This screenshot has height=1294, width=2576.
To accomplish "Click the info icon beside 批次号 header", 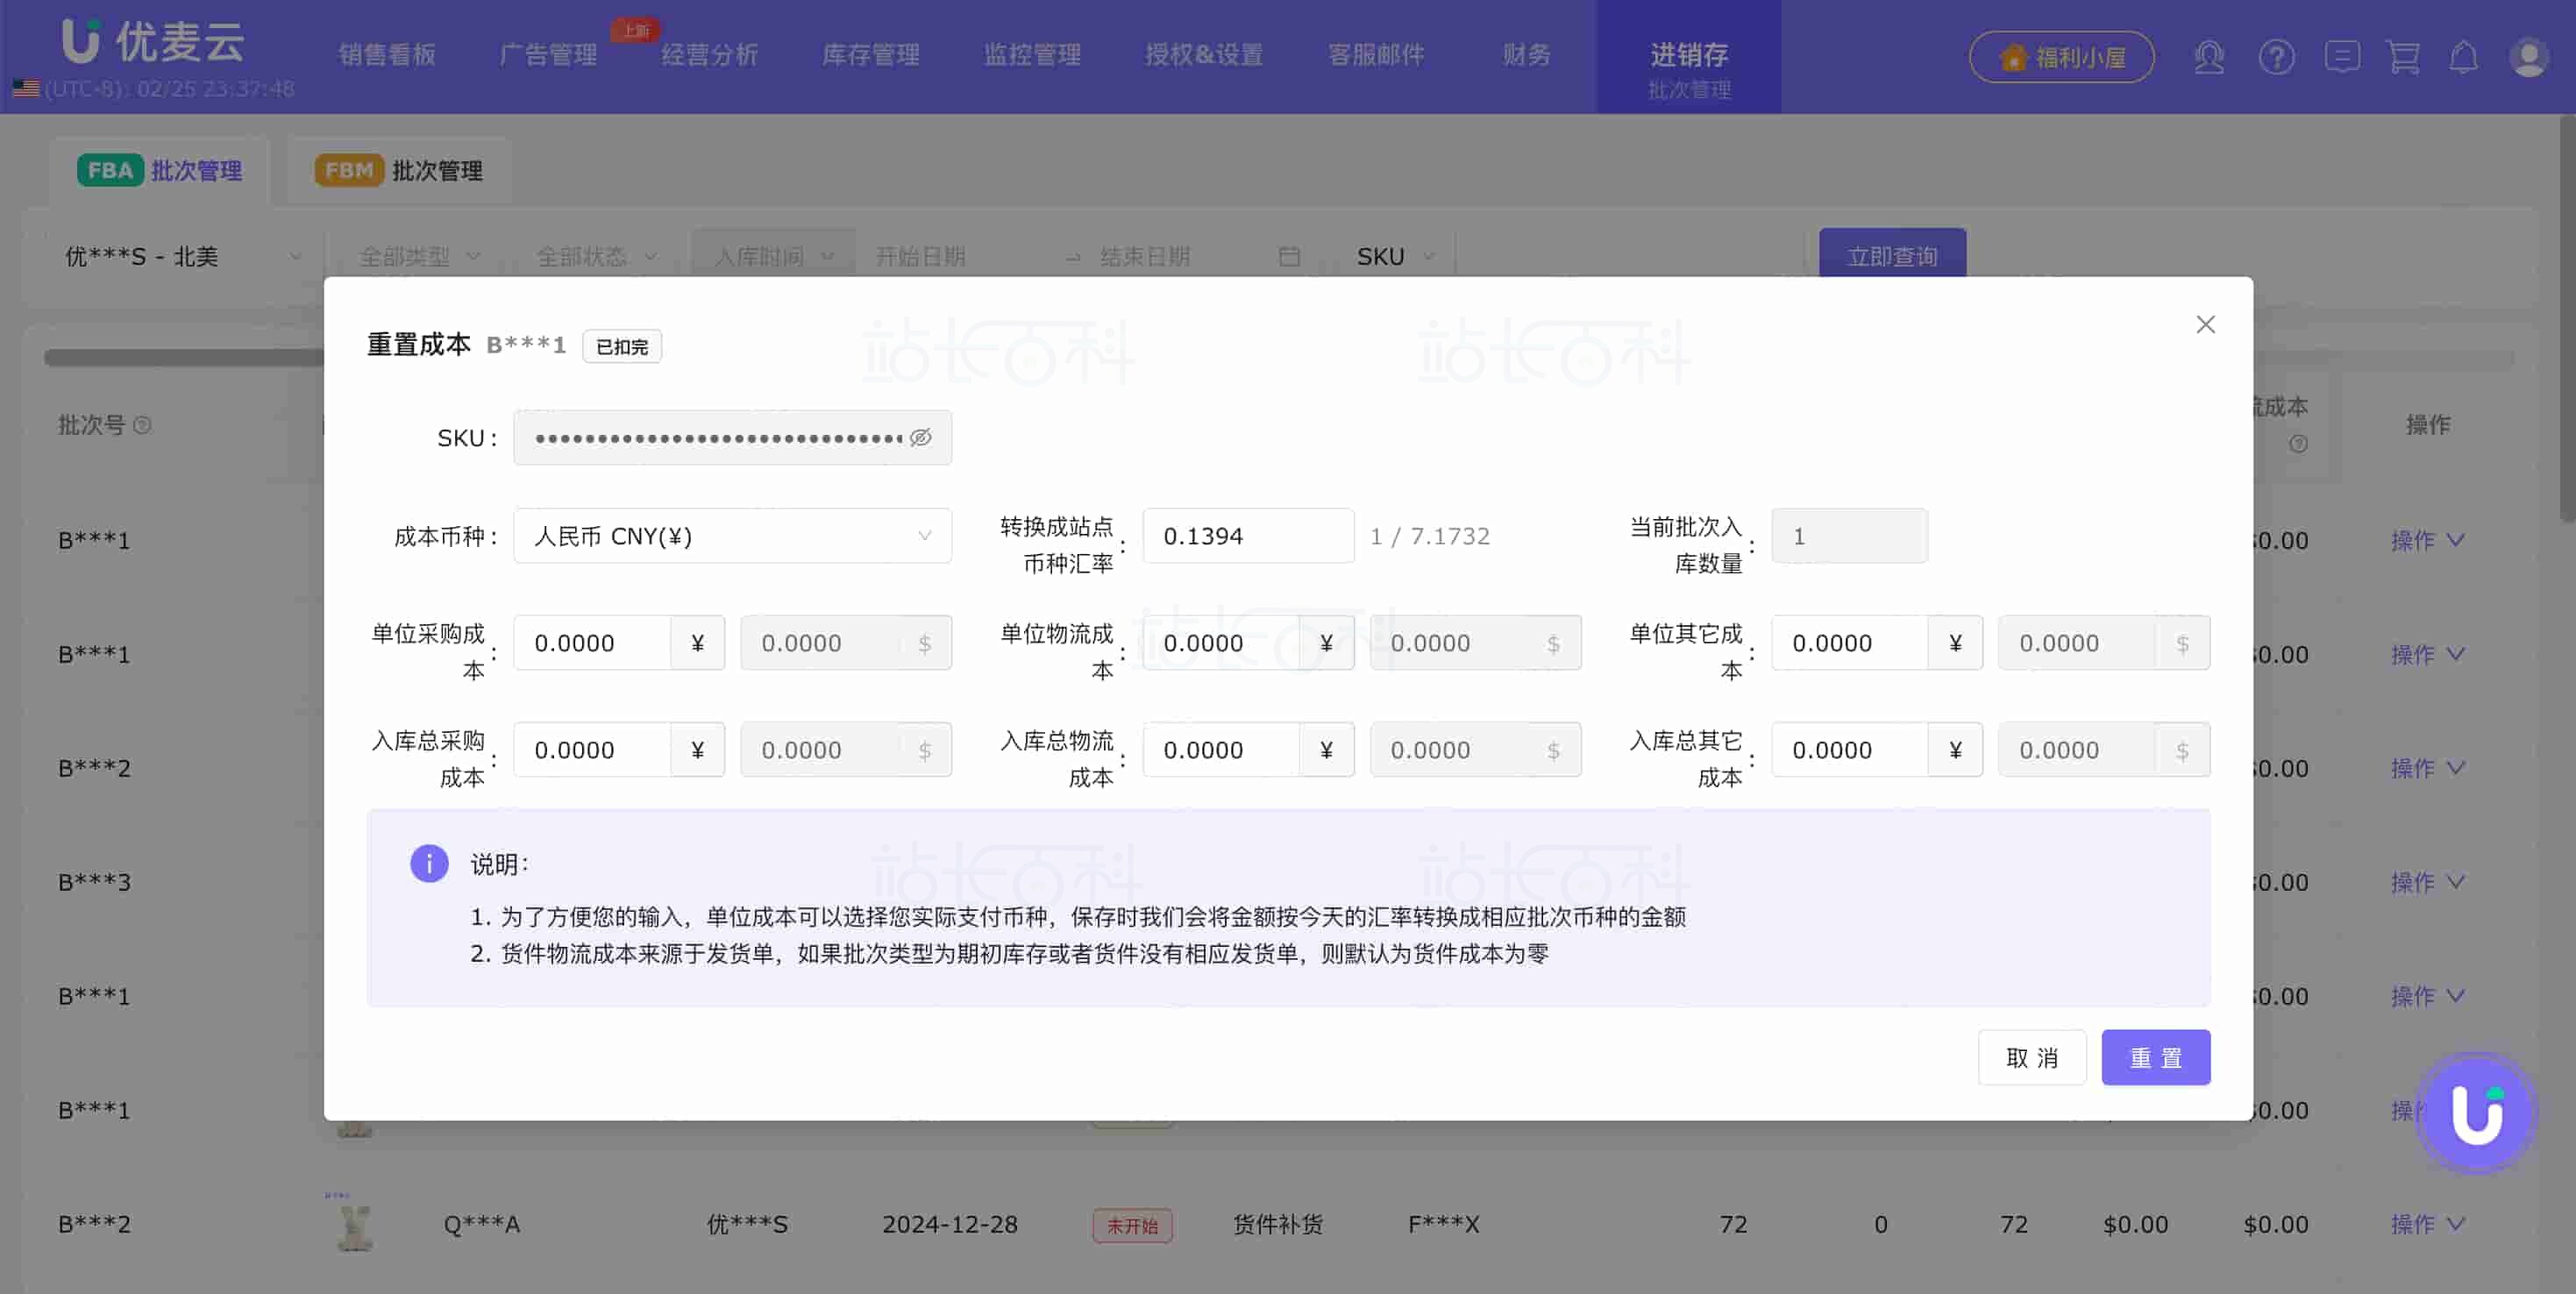I will tap(142, 425).
